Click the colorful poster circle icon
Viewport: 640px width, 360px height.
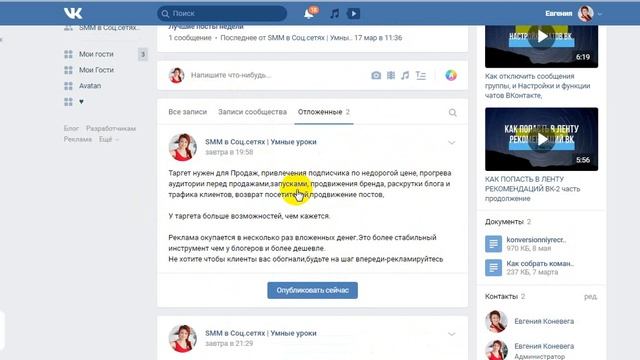pyautogui.click(x=451, y=75)
